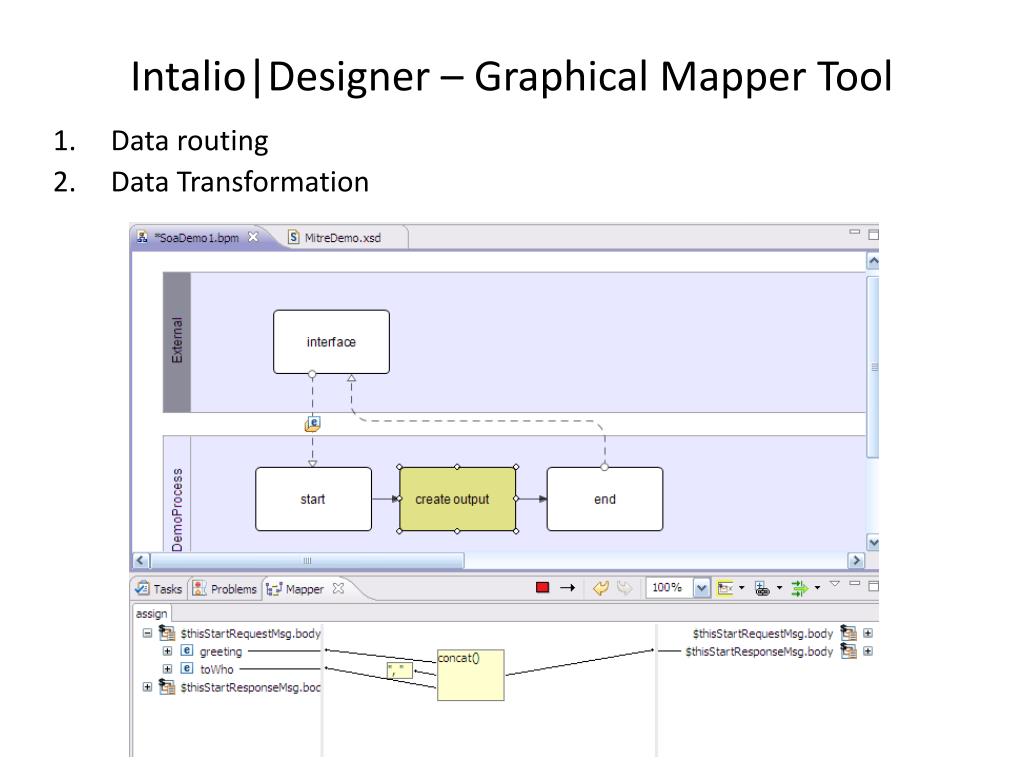Click the Mapper tab tree icon
The height and width of the screenshot is (768, 1024).
click(x=274, y=589)
